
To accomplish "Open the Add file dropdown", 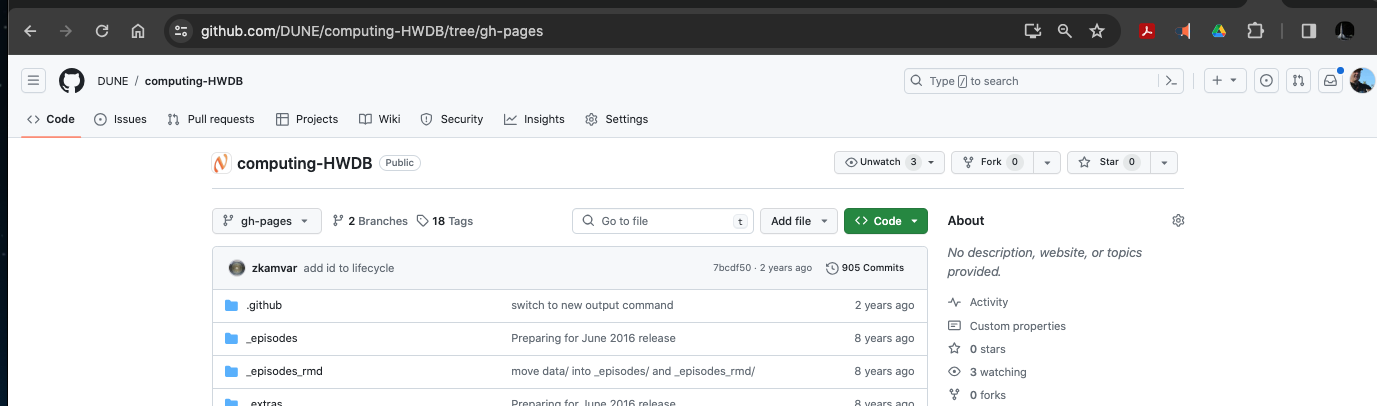I will click(x=798, y=221).
